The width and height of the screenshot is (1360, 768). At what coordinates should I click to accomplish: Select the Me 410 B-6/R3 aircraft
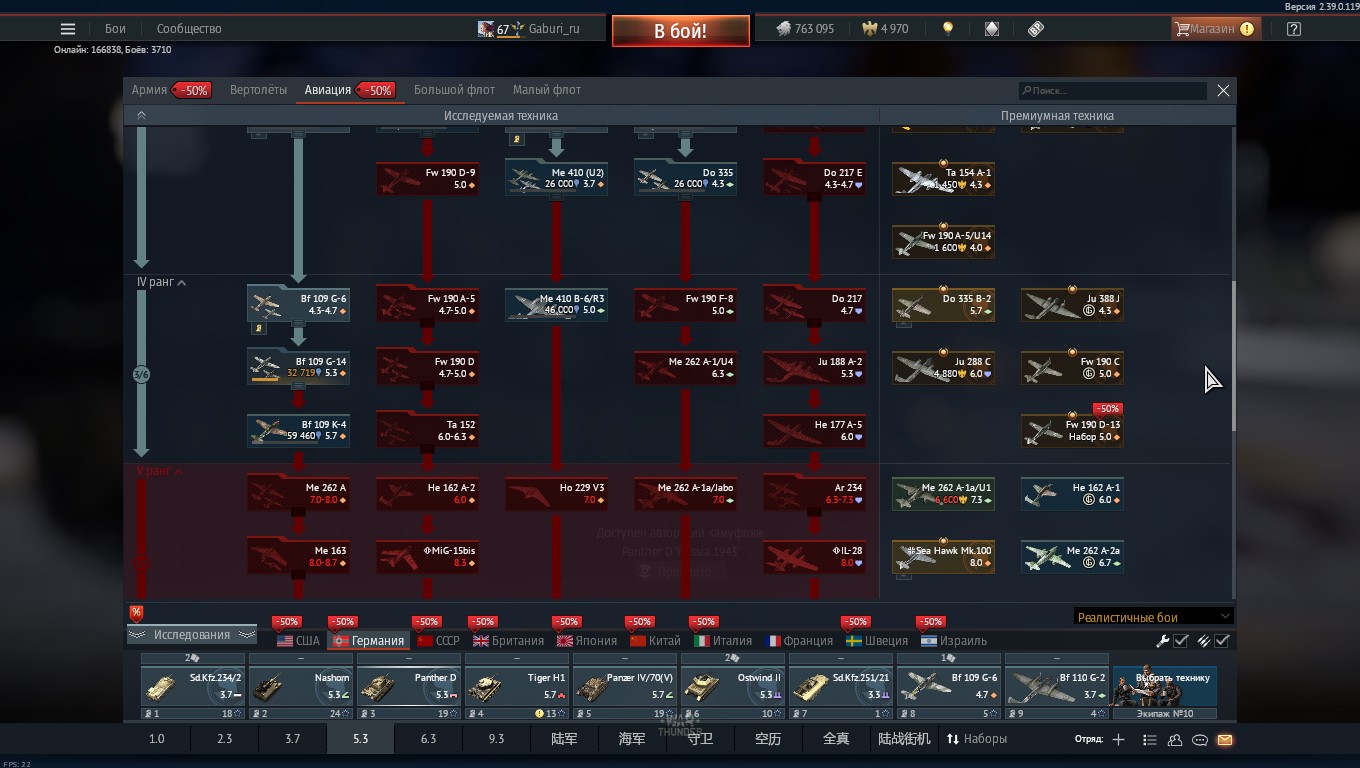click(556, 304)
